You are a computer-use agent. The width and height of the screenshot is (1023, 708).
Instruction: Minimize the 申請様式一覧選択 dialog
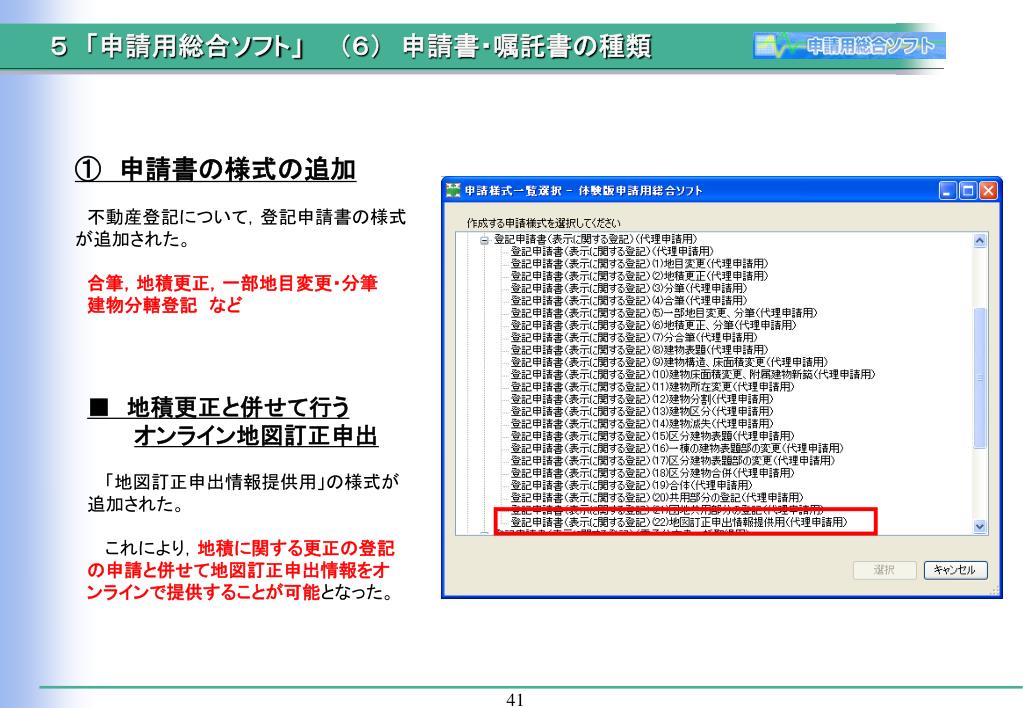[948, 191]
